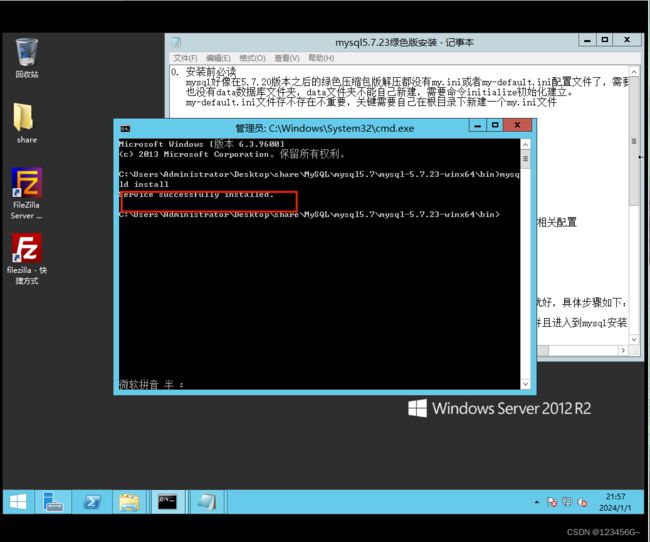Maximize the Notepad window

coord(605,40)
